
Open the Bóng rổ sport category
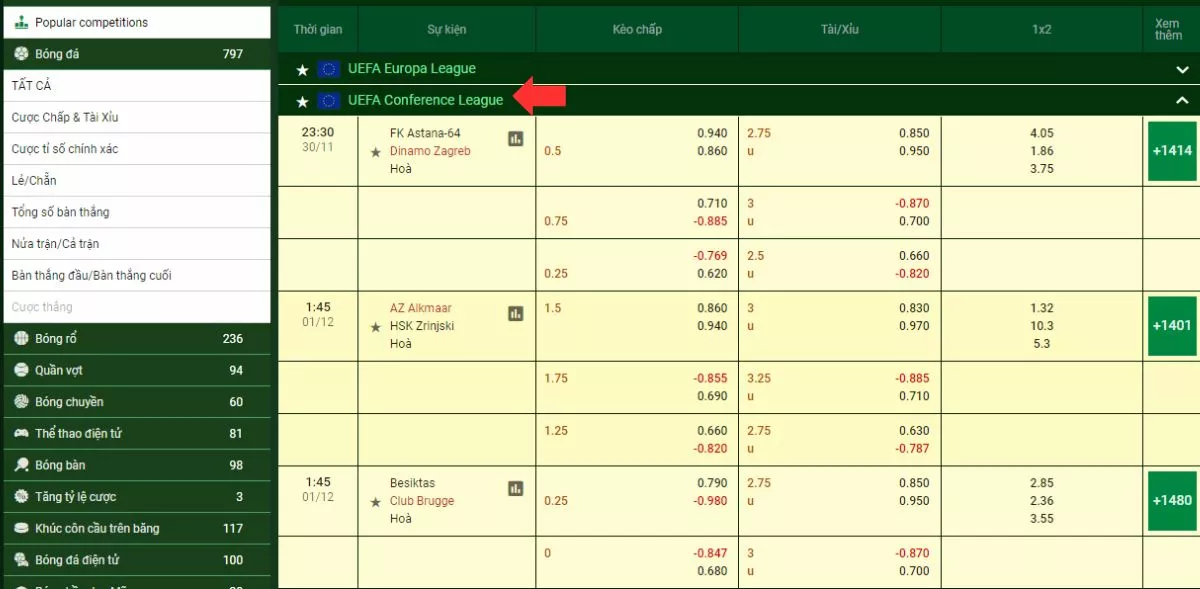click(135, 338)
